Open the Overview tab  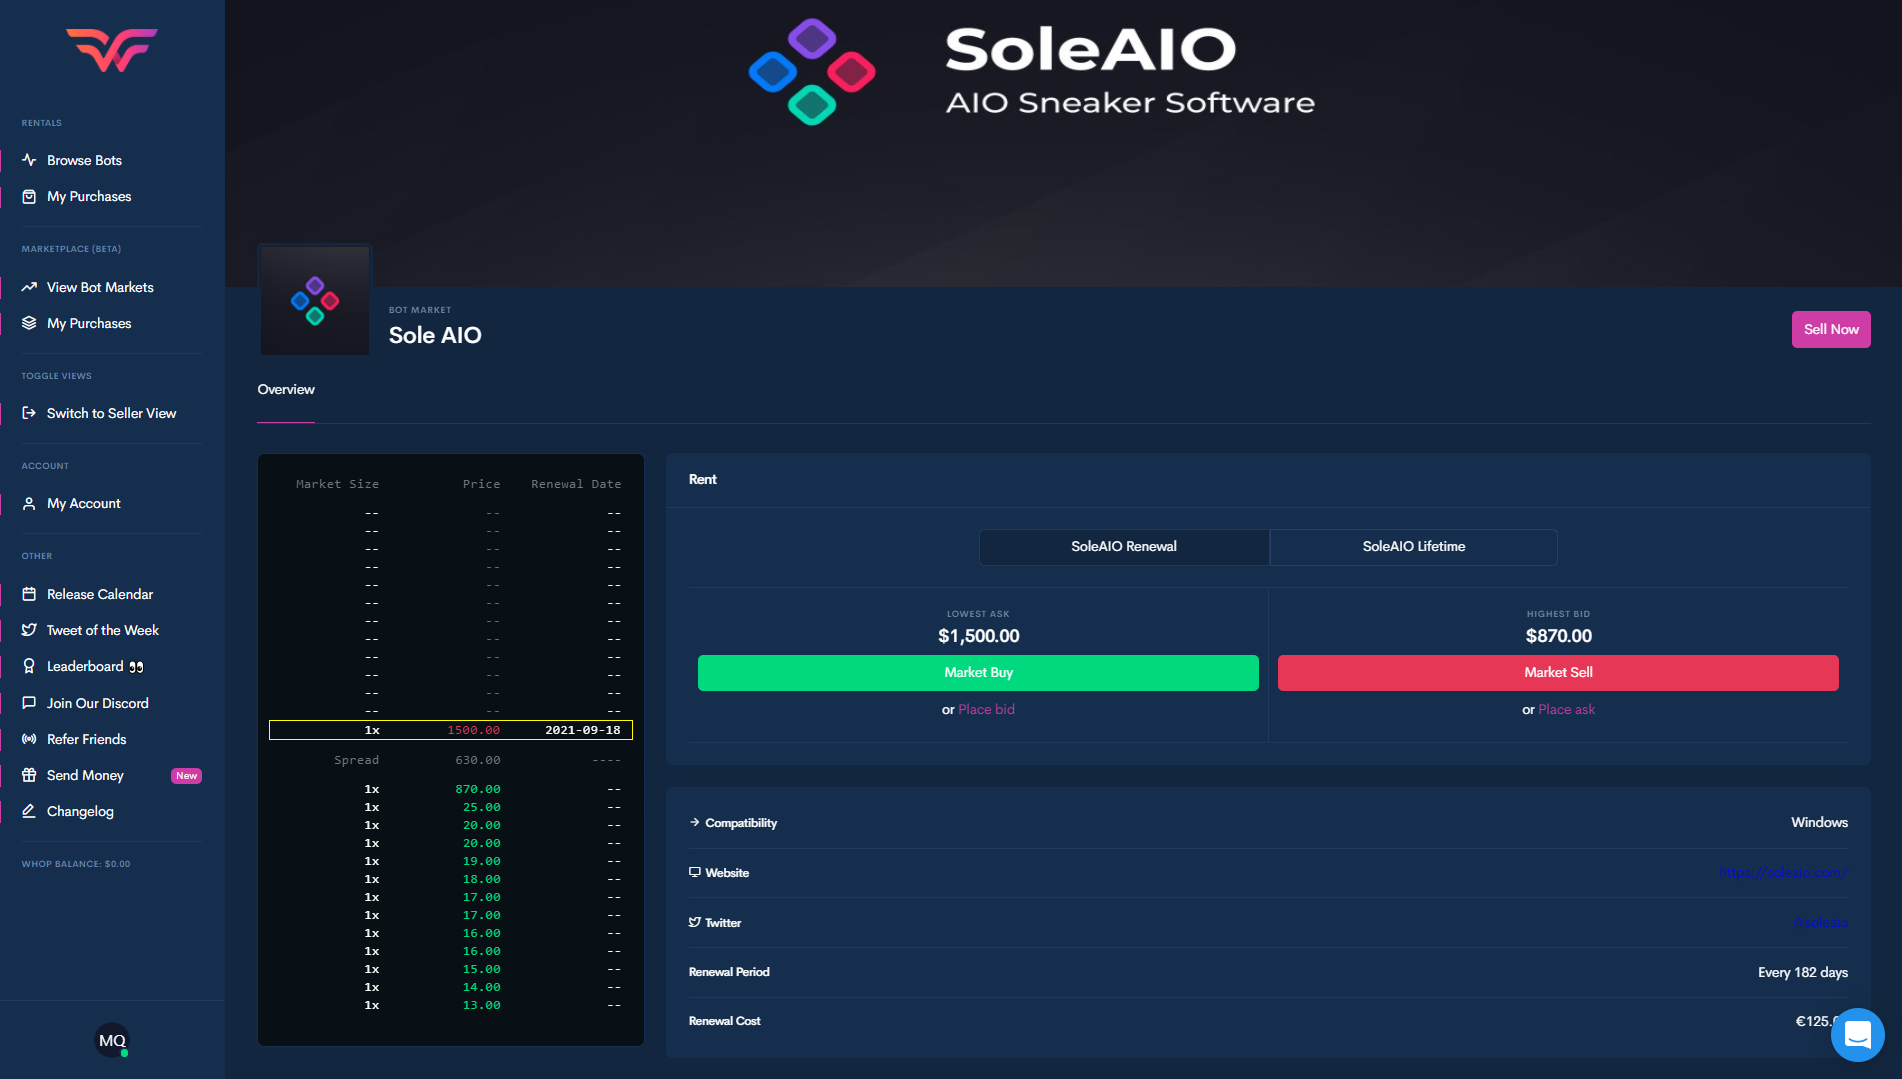pyautogui.click(x=286, y=390)
